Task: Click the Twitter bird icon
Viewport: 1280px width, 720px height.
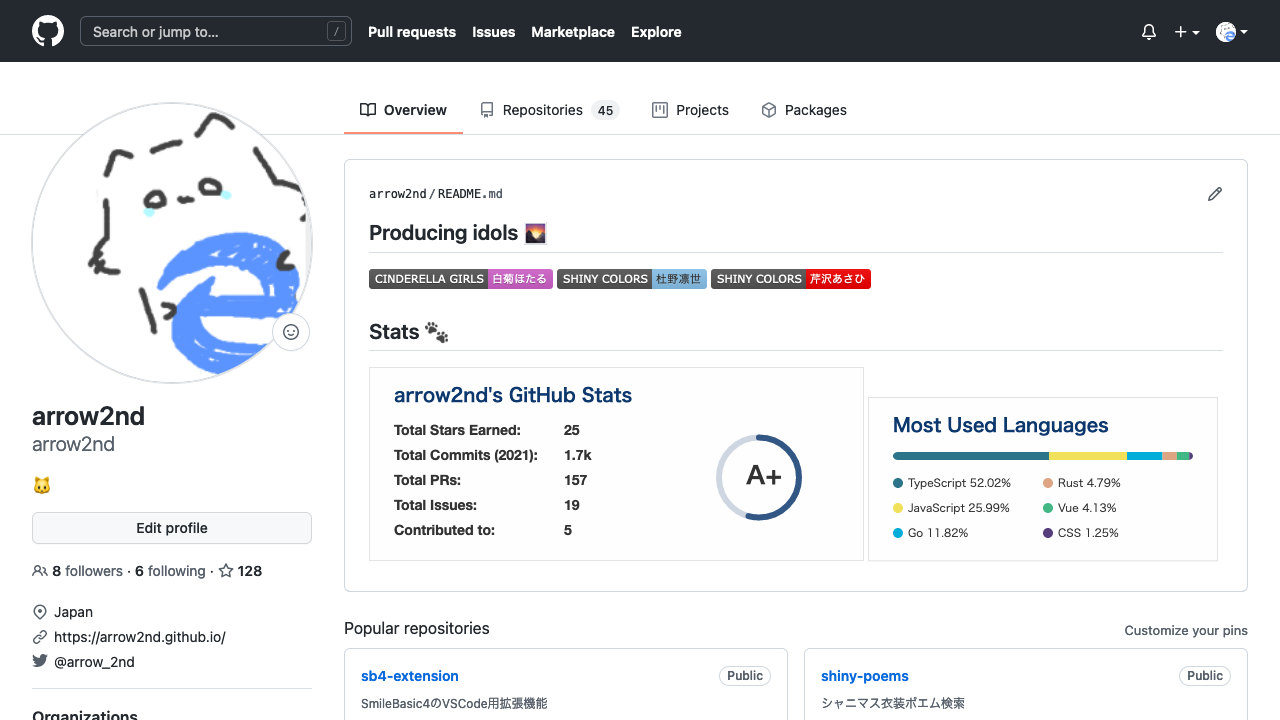Action: [x=40, y=661]
